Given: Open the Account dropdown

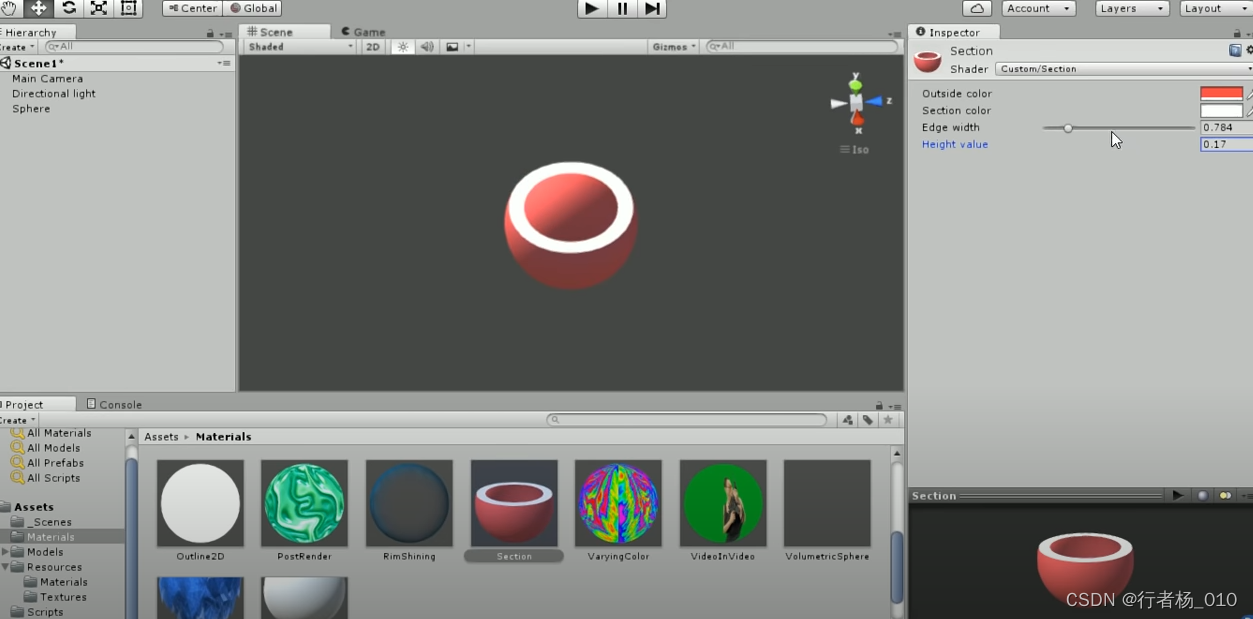Looking at the screenshot, I should point(1038,8).
